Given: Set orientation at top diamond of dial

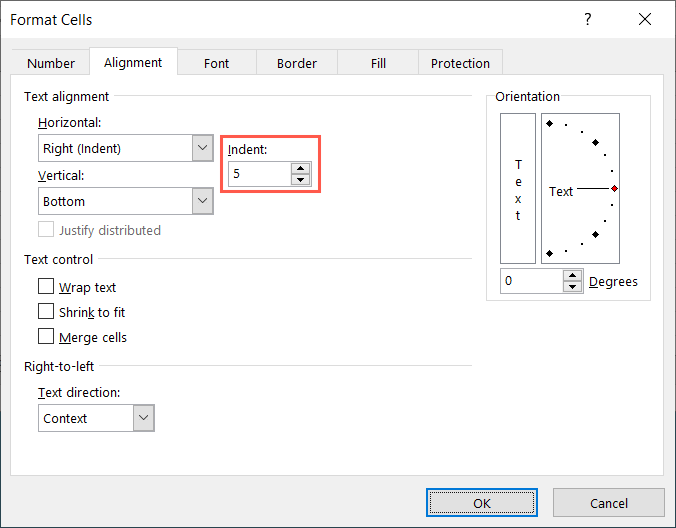Looking at the screenshot, I should coord(549,124).
